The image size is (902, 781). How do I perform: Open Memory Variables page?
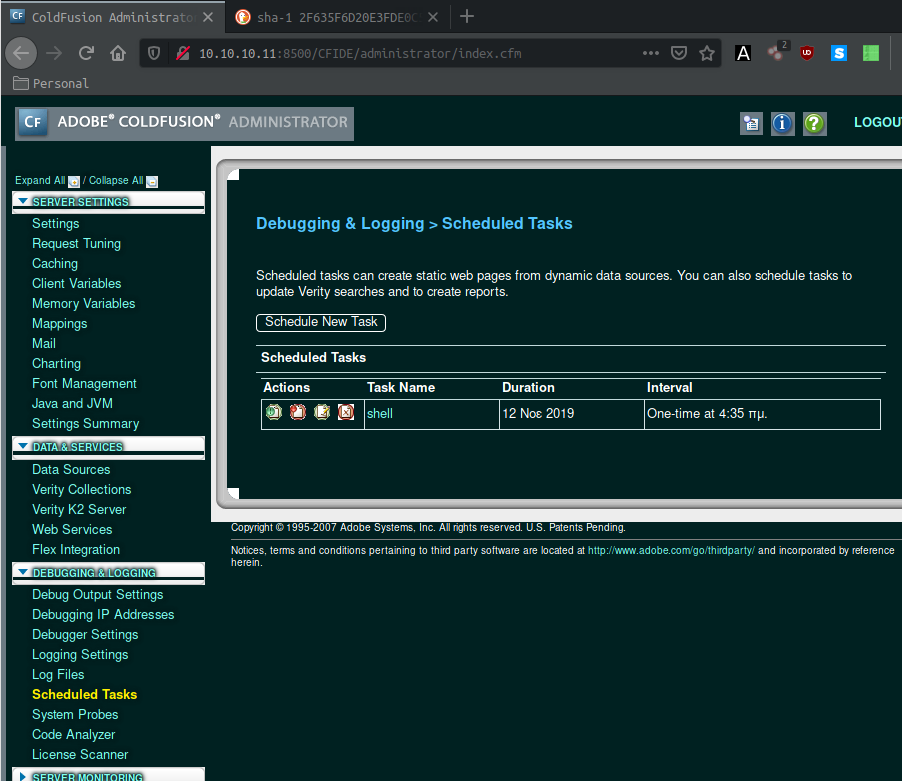pos(83,304)
